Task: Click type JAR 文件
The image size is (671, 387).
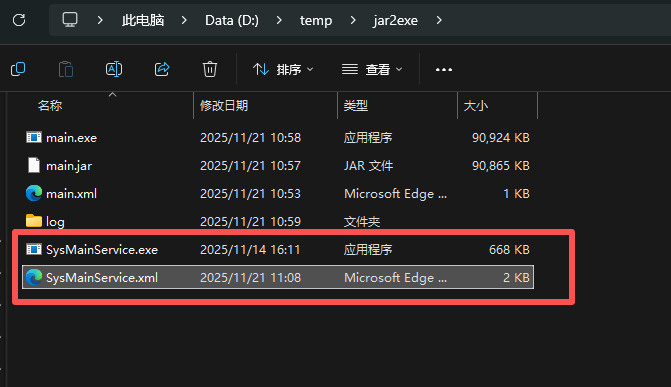Action: [x=368, y=166]
